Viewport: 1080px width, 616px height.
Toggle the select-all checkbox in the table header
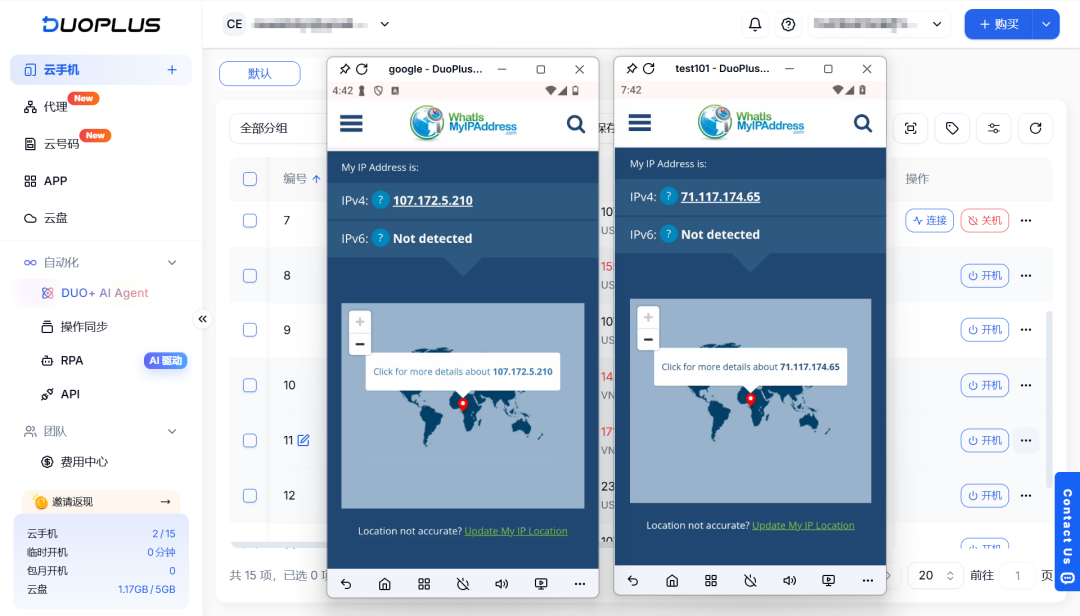click(250, 179)
